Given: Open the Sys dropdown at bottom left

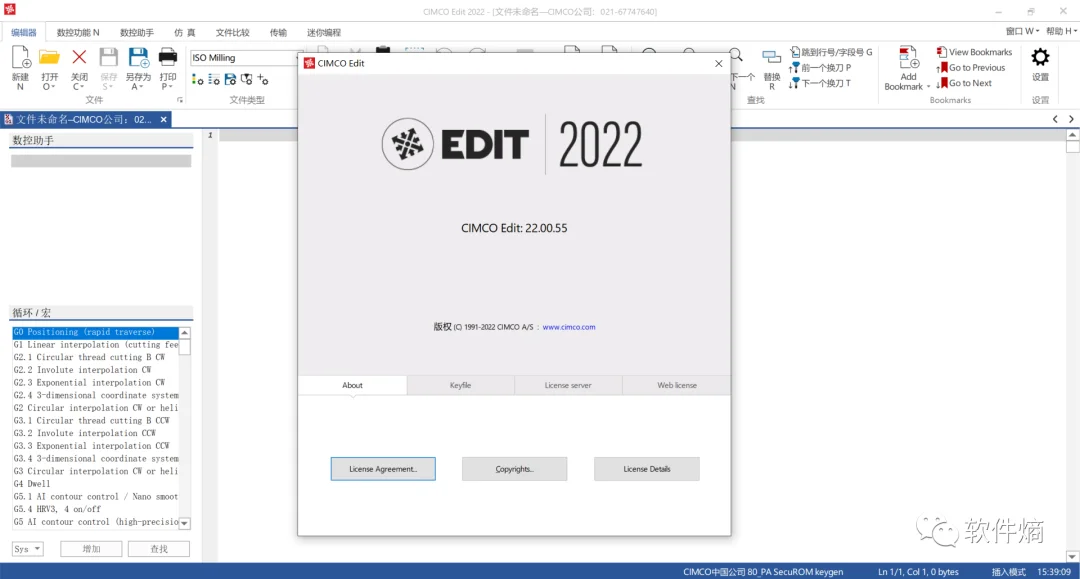Looking at the screenshot, I should point(27,548).
